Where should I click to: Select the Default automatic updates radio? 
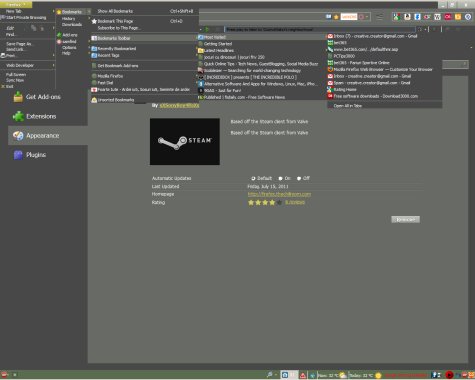point(253,178)
